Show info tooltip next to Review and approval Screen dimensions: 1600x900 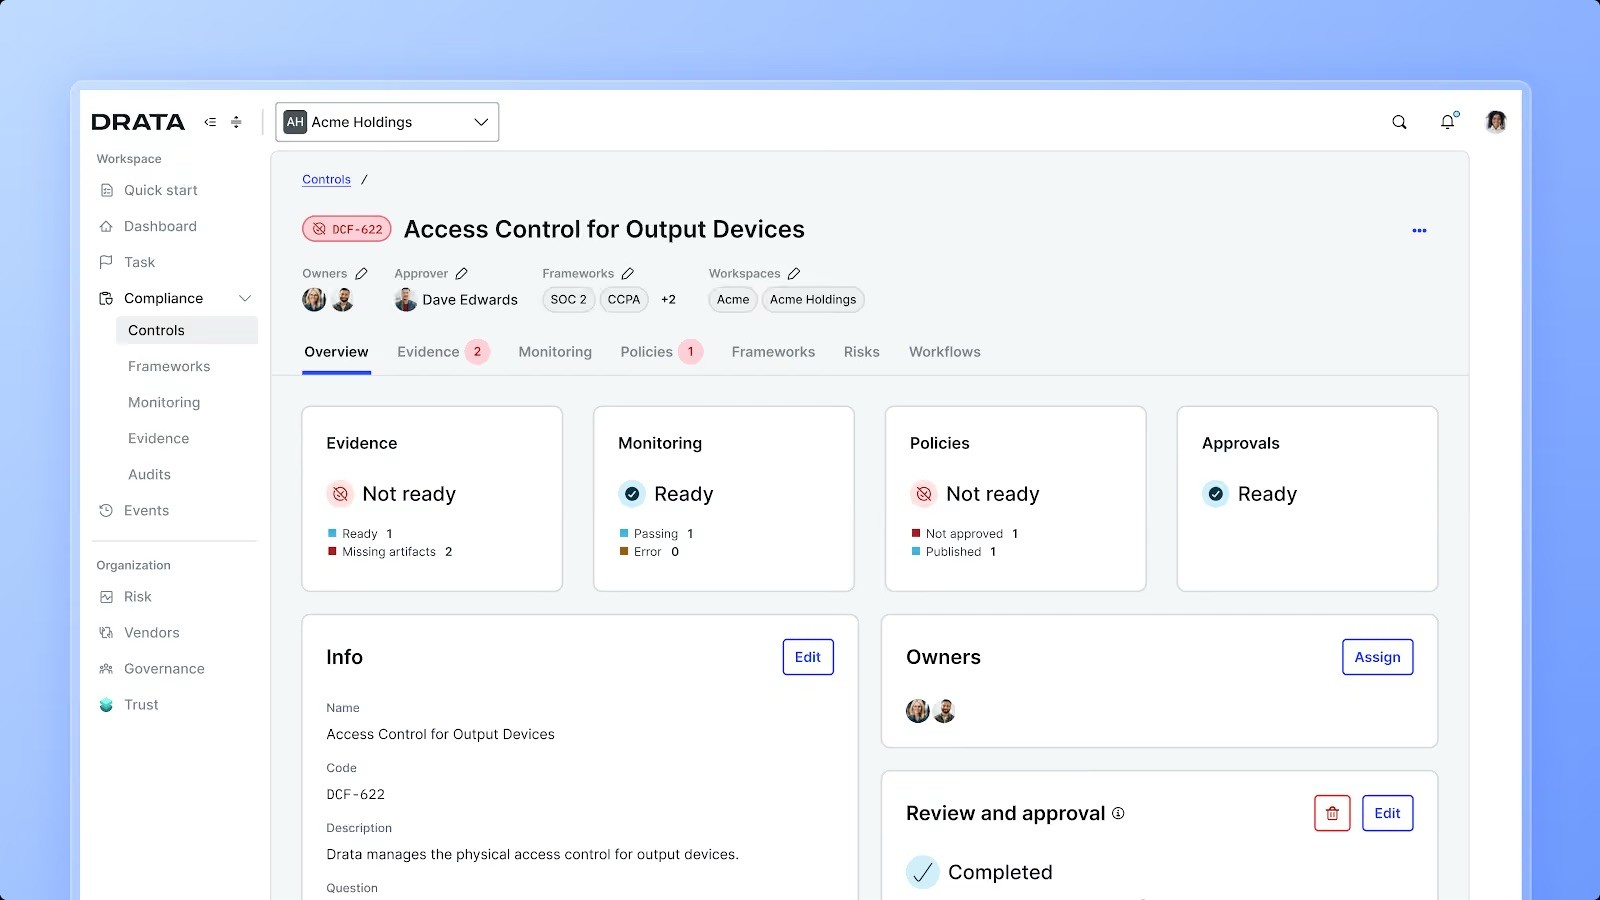pyautogui.click(x=1118, y=813)
